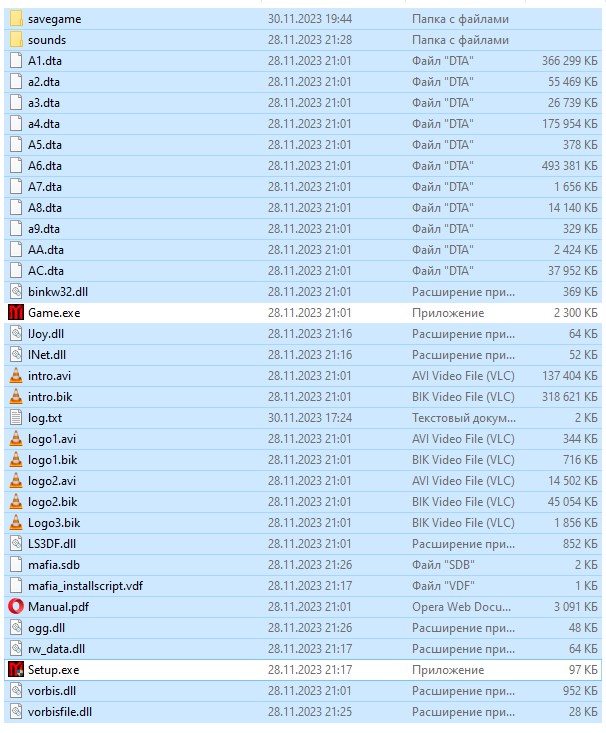Screen dimensions: 606x733
Task: Select the file name a2.dta
Action: pos(44,82)
